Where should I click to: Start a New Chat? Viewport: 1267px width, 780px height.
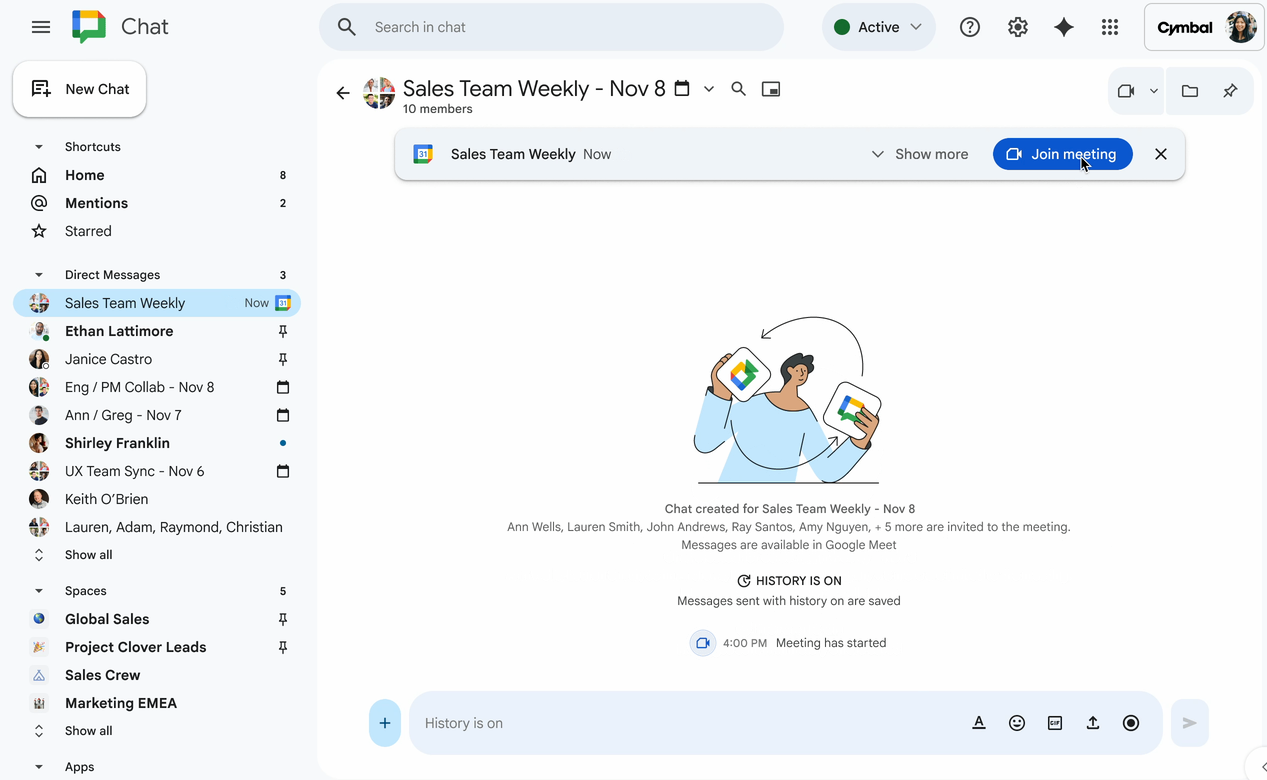click(x=80, y=89)
